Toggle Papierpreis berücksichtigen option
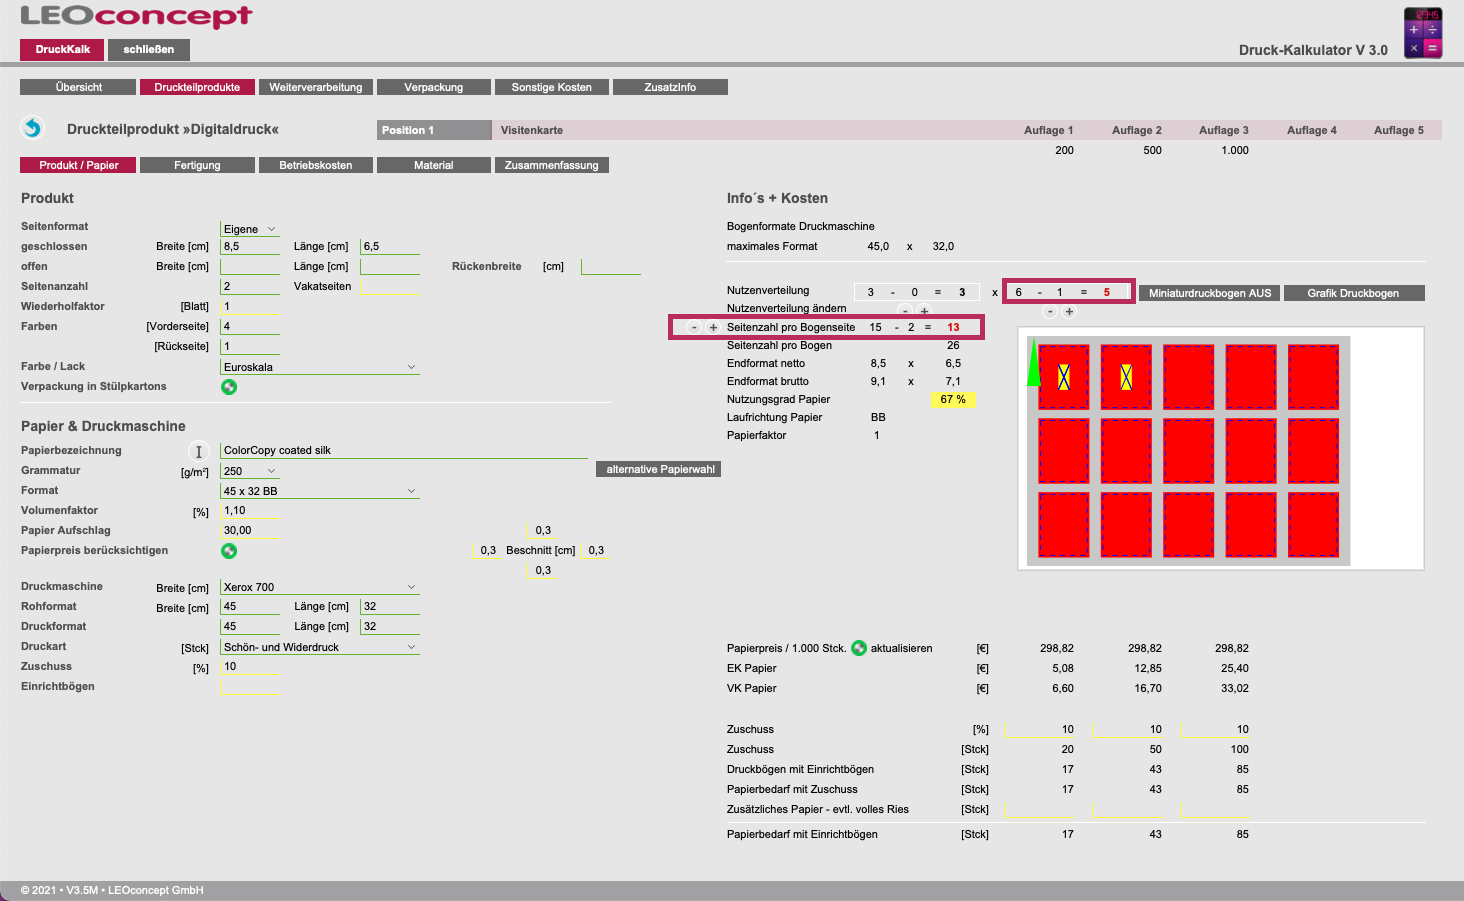Image resolution: width=1464 pixels, height=901 pixels. click(x=229, y=551)
